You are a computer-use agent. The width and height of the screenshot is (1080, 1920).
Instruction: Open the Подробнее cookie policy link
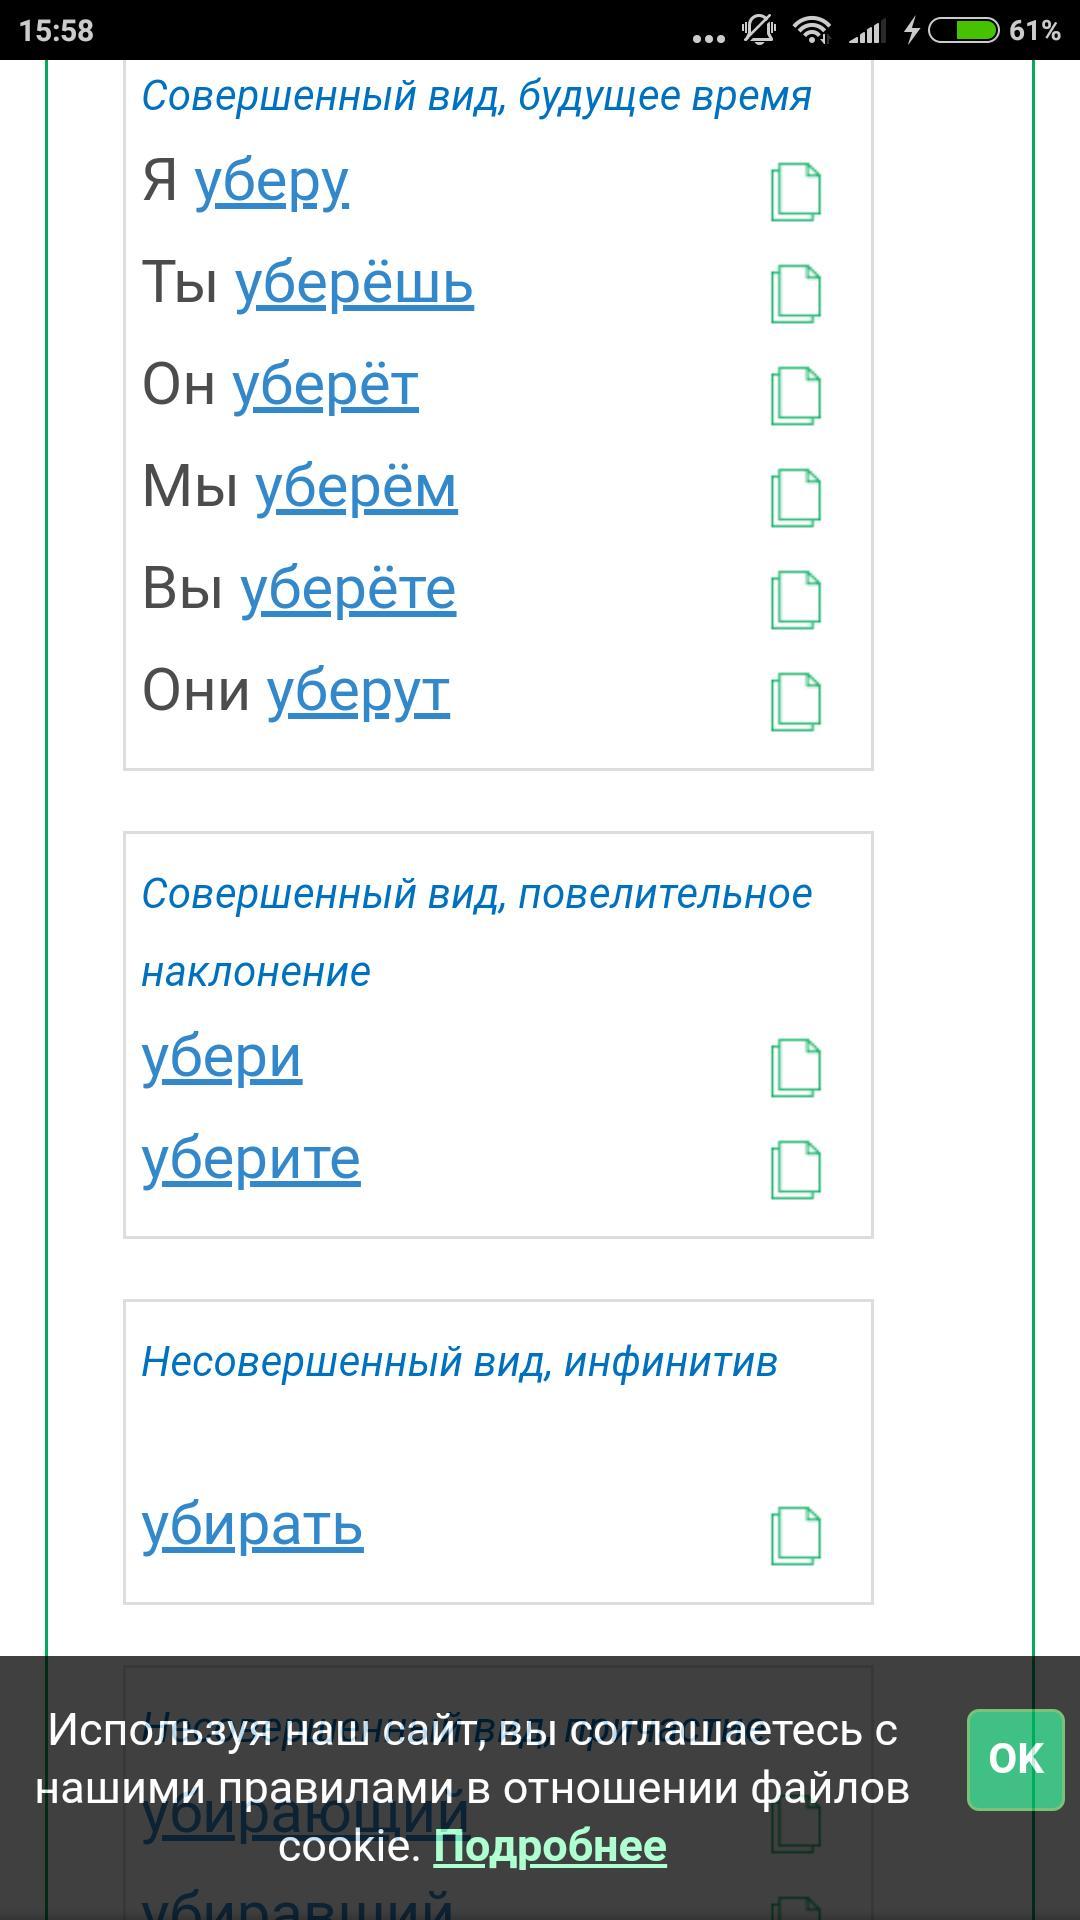tap(550, 1846)
